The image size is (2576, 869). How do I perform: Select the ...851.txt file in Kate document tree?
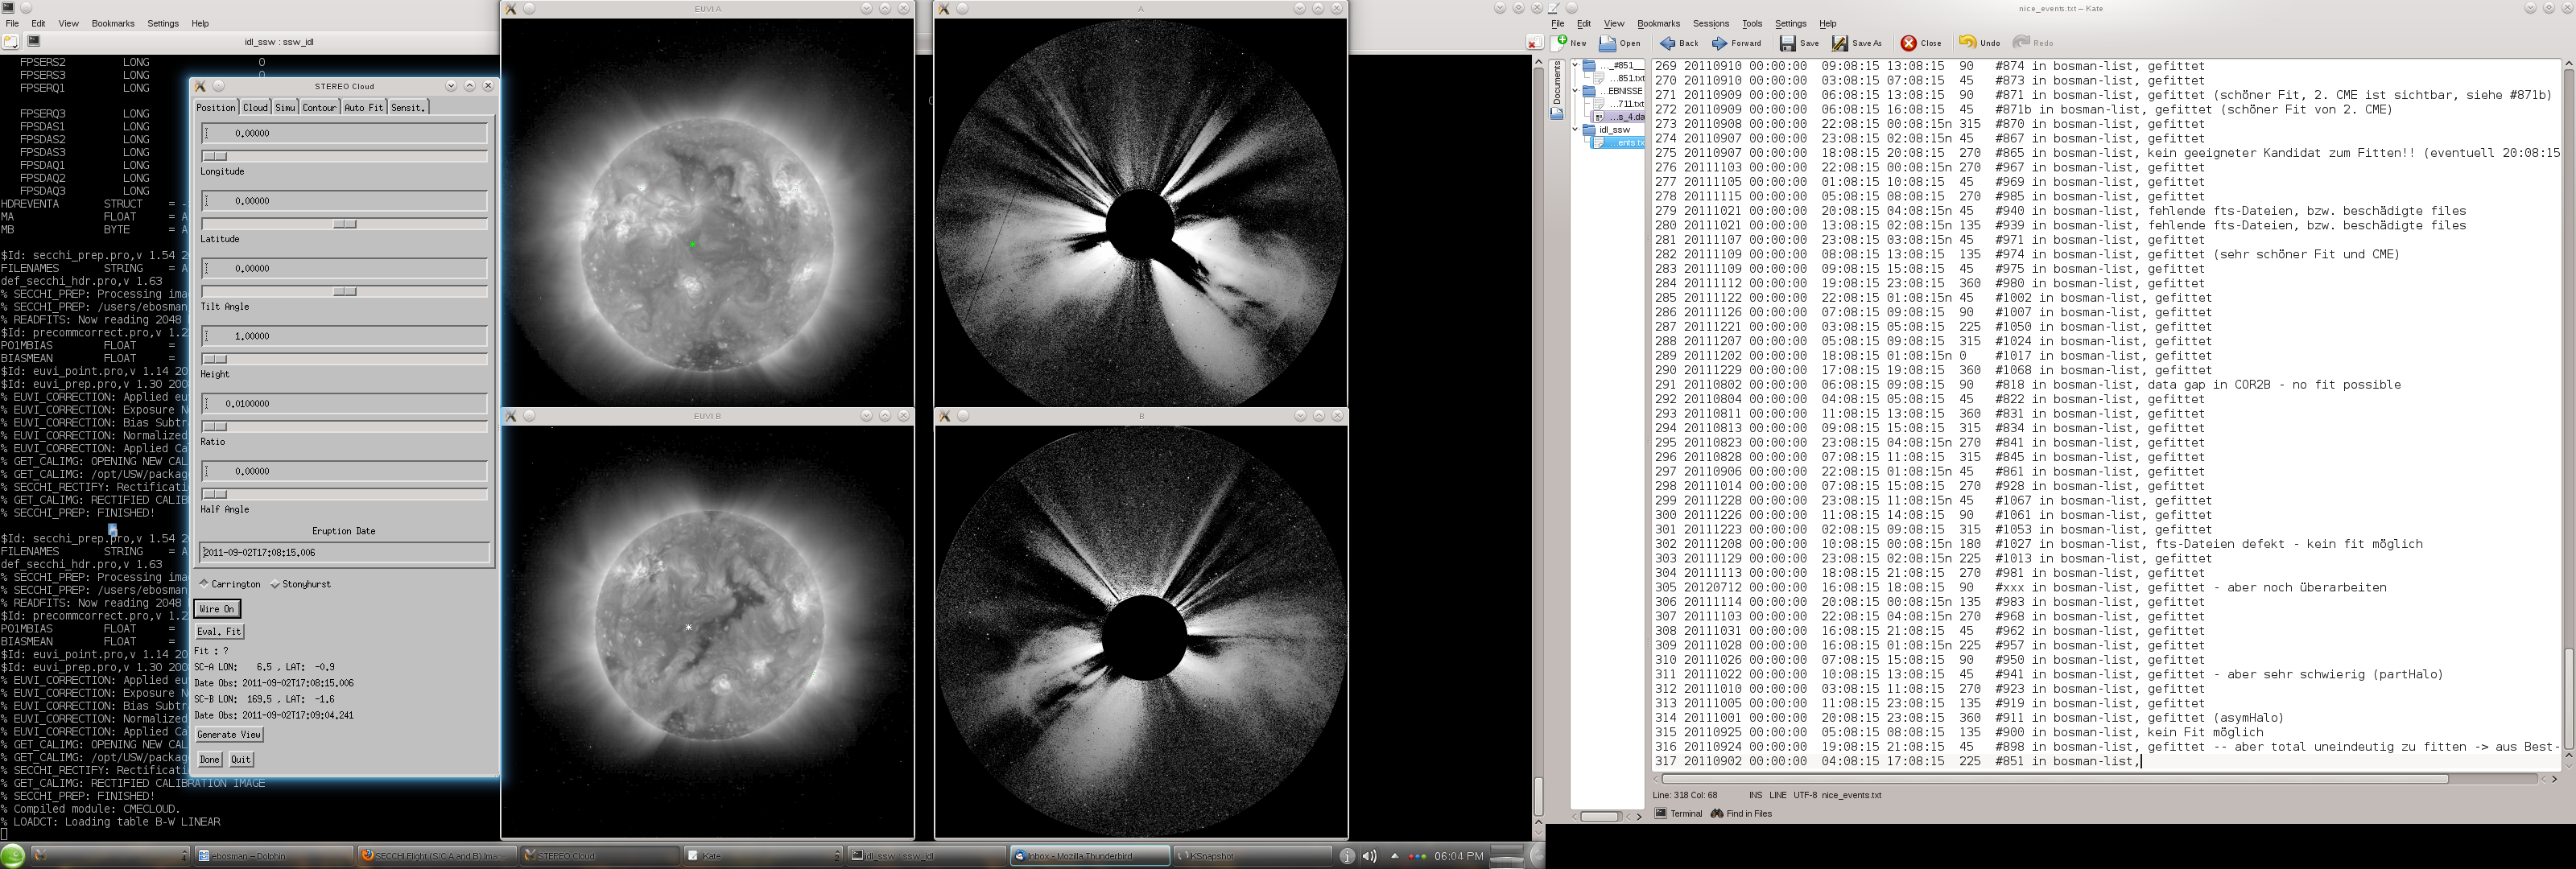[1619, 78]
